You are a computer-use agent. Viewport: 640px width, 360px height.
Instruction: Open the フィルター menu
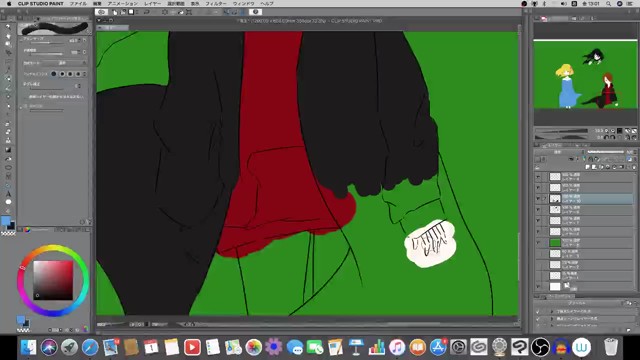[216, 3]
